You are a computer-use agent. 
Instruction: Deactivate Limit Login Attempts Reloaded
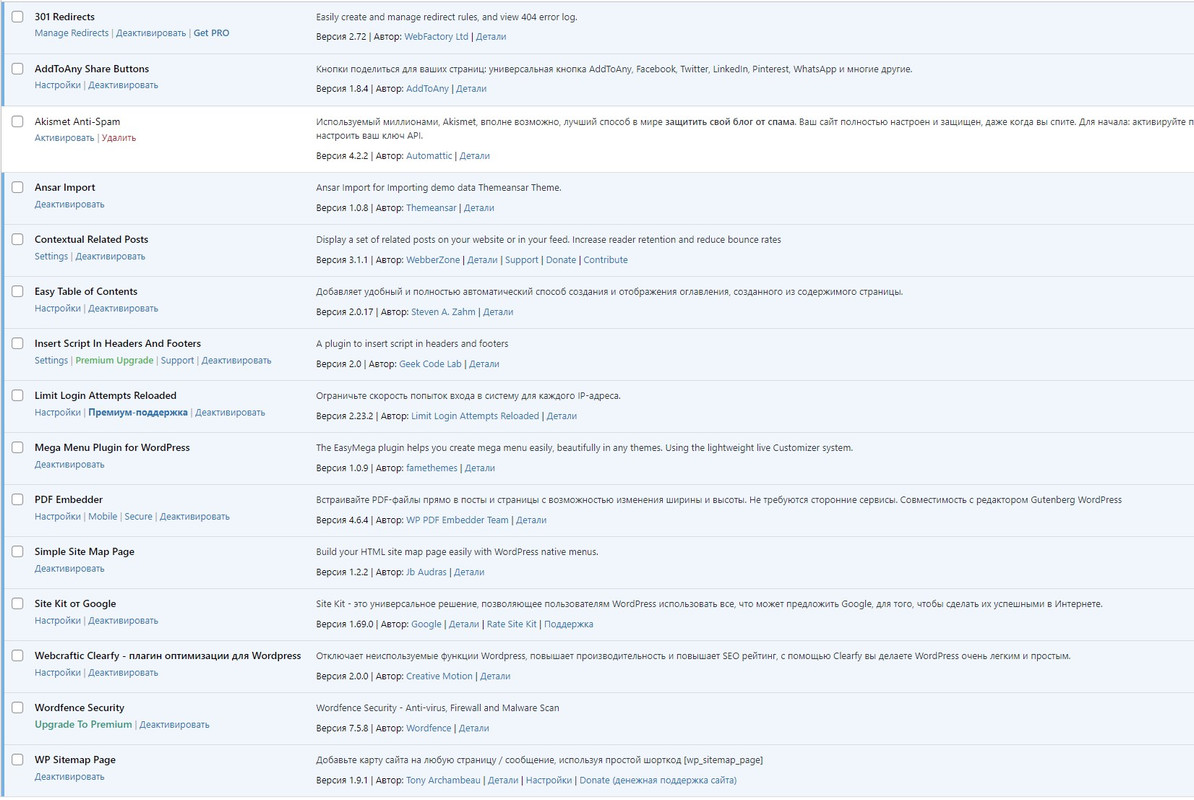pos(230,413)
